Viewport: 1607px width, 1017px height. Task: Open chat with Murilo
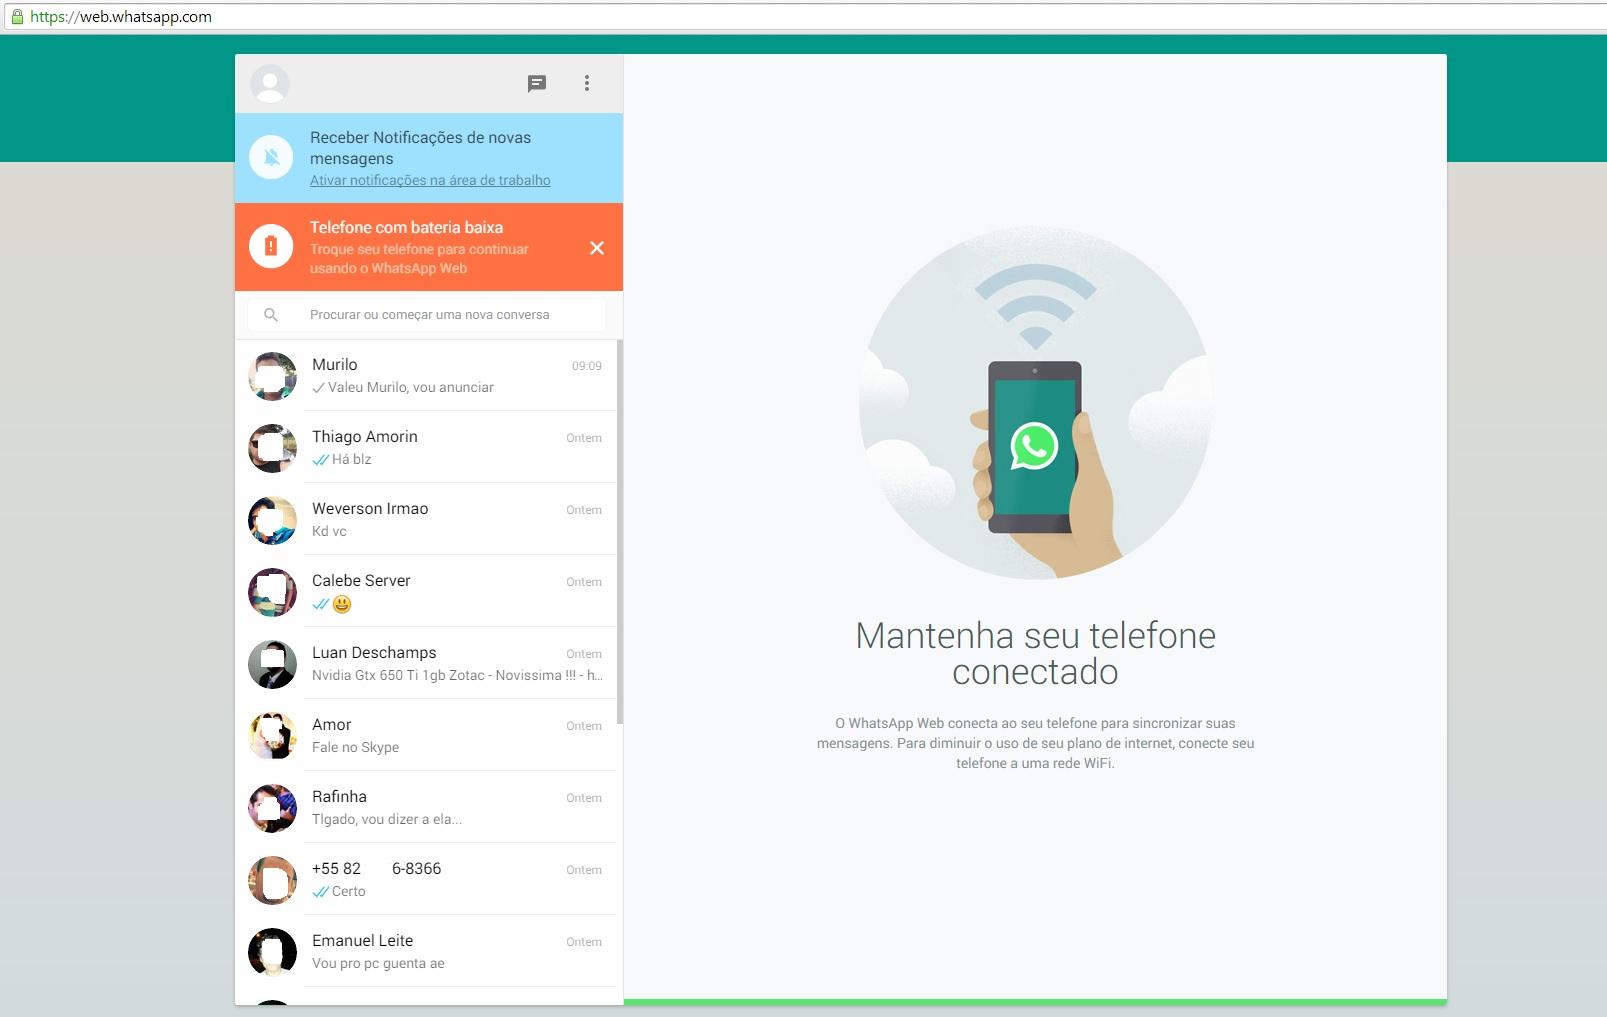pos(427,375)
